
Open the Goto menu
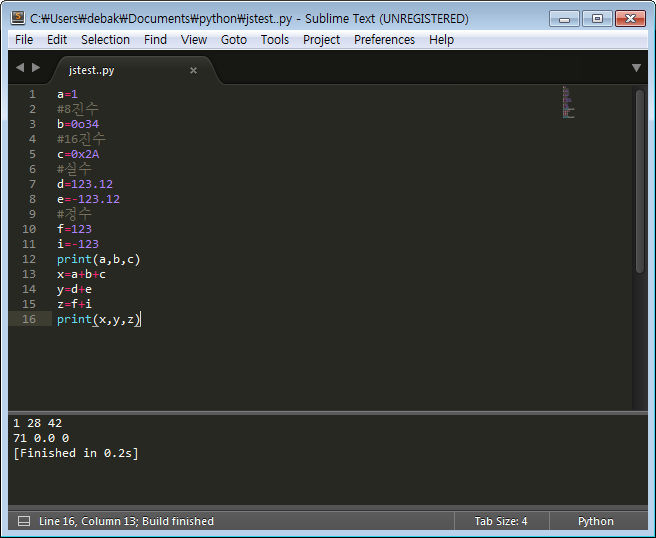pyautogui.click(x=234, y=40)
